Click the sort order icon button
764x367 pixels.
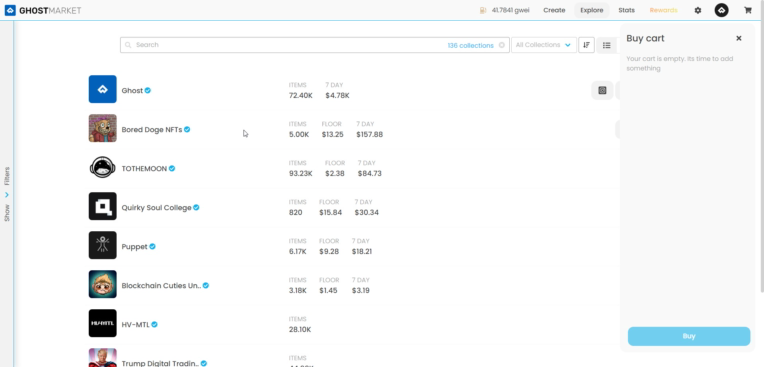coord(586,45)
